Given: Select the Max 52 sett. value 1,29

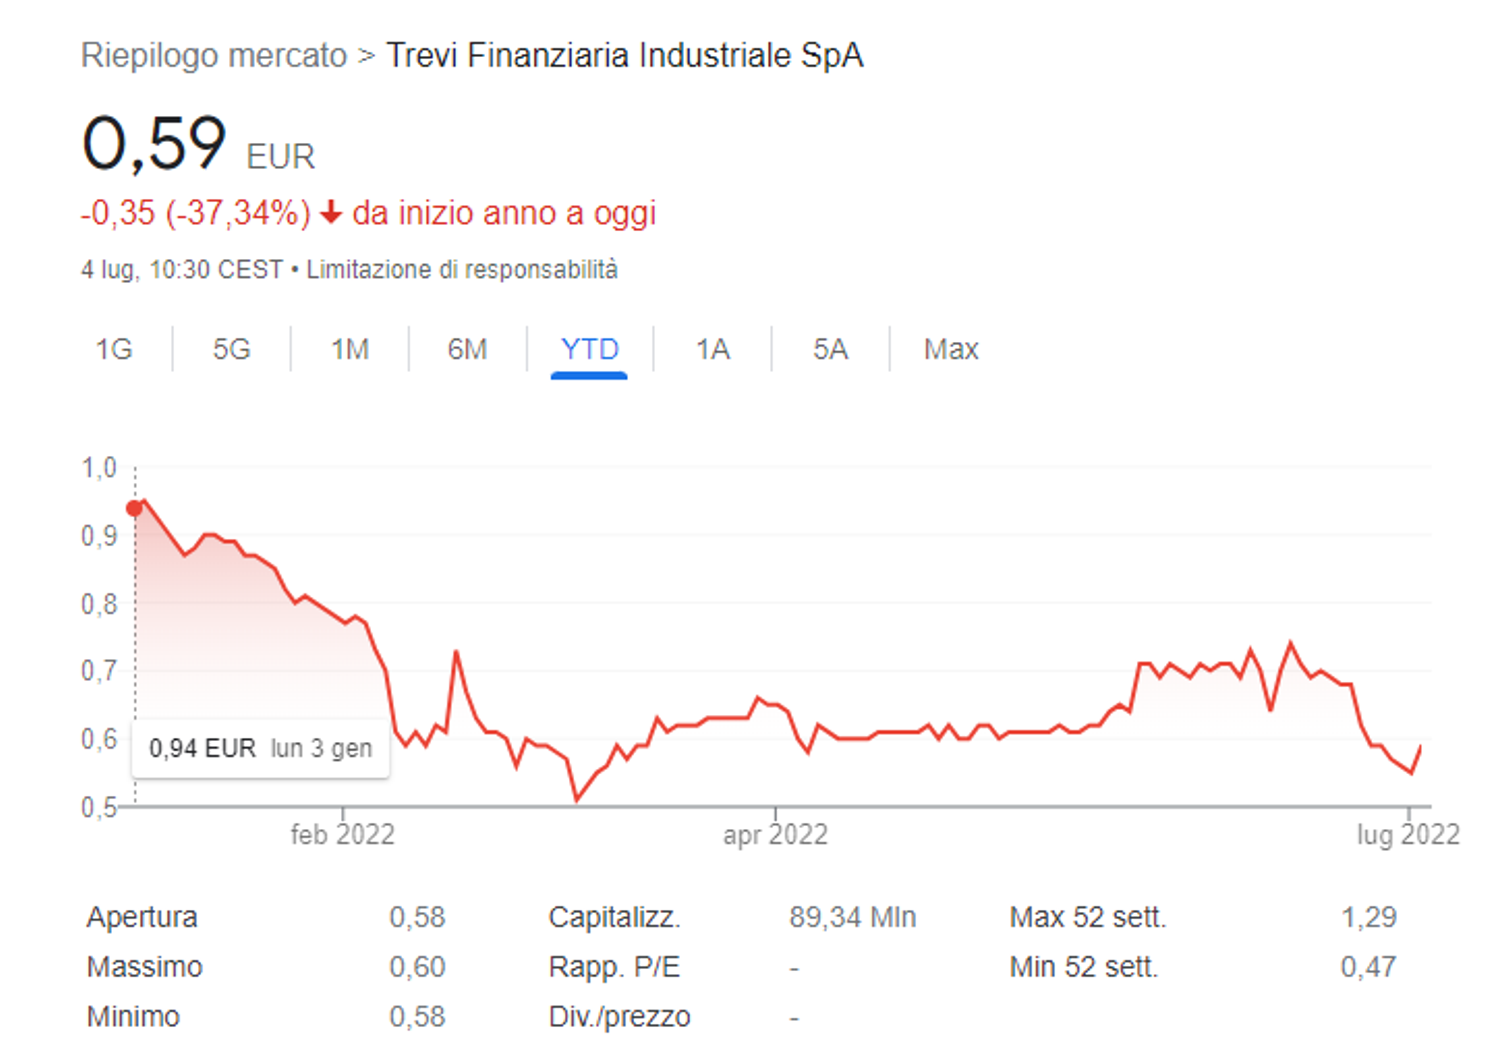Looking at the screenshot, I should (x=1371, y=917).
